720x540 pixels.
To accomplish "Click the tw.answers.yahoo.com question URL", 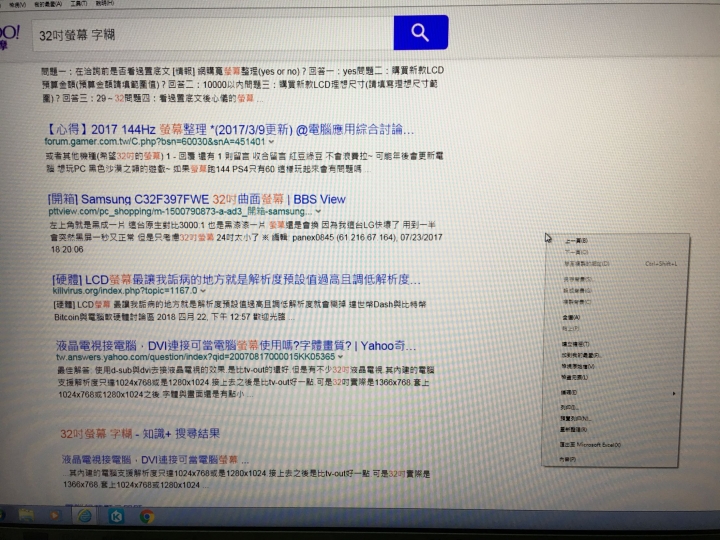I will [196, 357].
